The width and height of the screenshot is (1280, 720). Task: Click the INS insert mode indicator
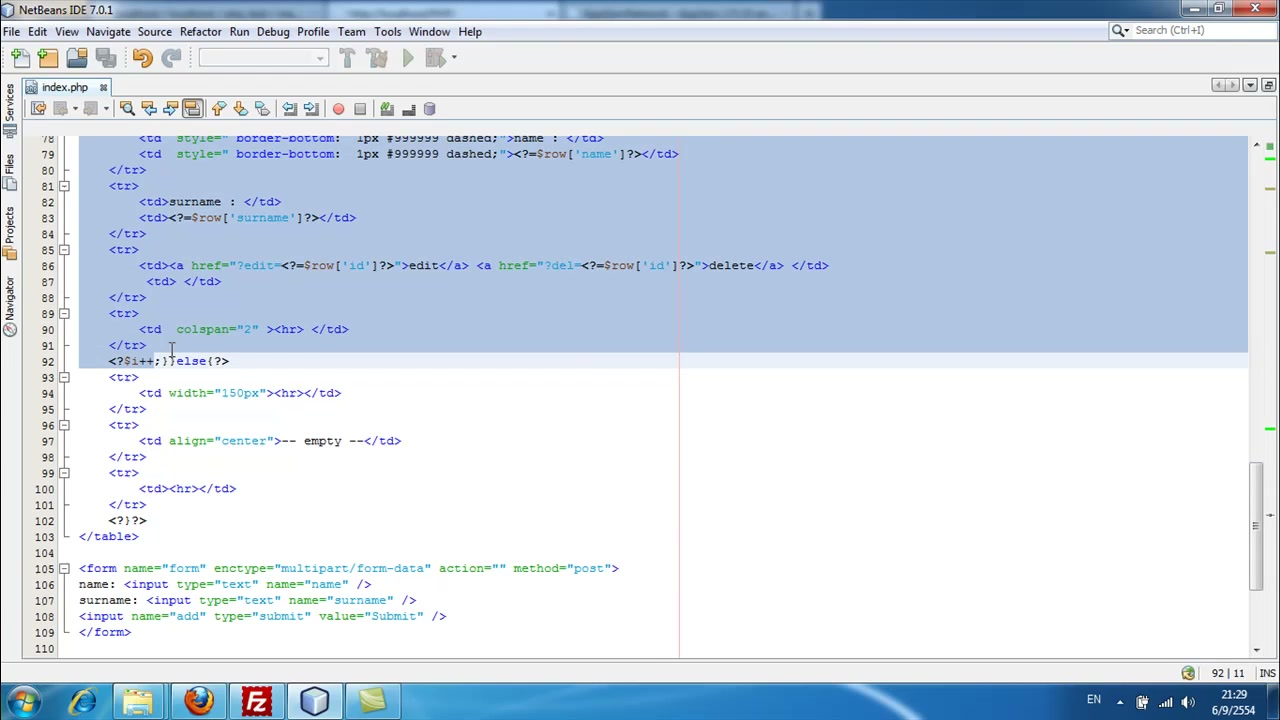[x=1267, y=674]
